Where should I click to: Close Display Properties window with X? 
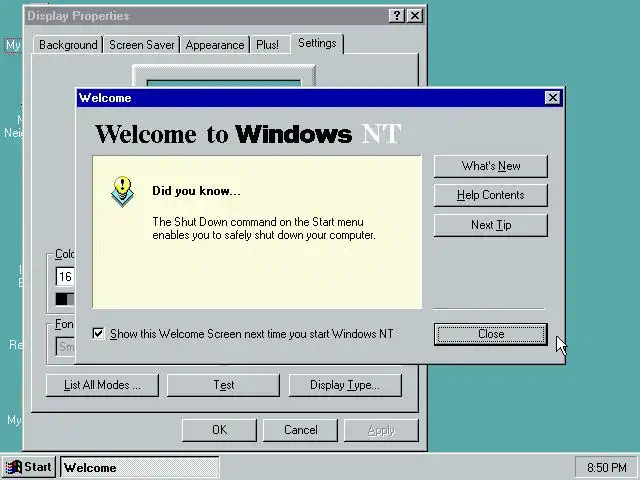[415, 16]
